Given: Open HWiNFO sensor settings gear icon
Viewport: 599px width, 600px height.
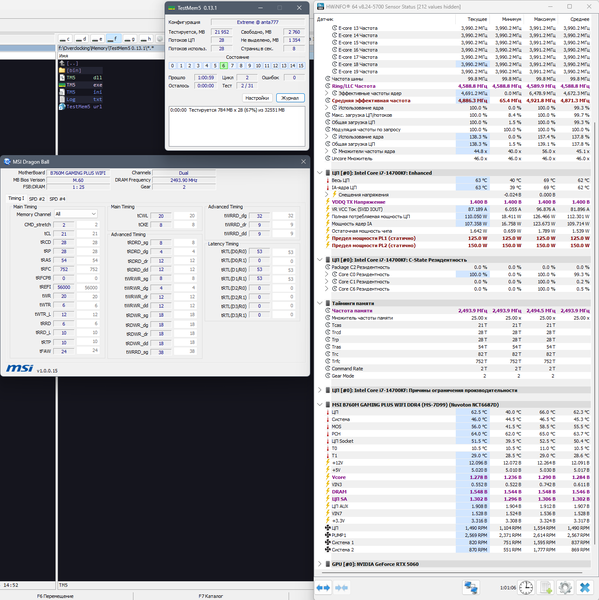Looking at the screenshot, I should coord(565,587).
